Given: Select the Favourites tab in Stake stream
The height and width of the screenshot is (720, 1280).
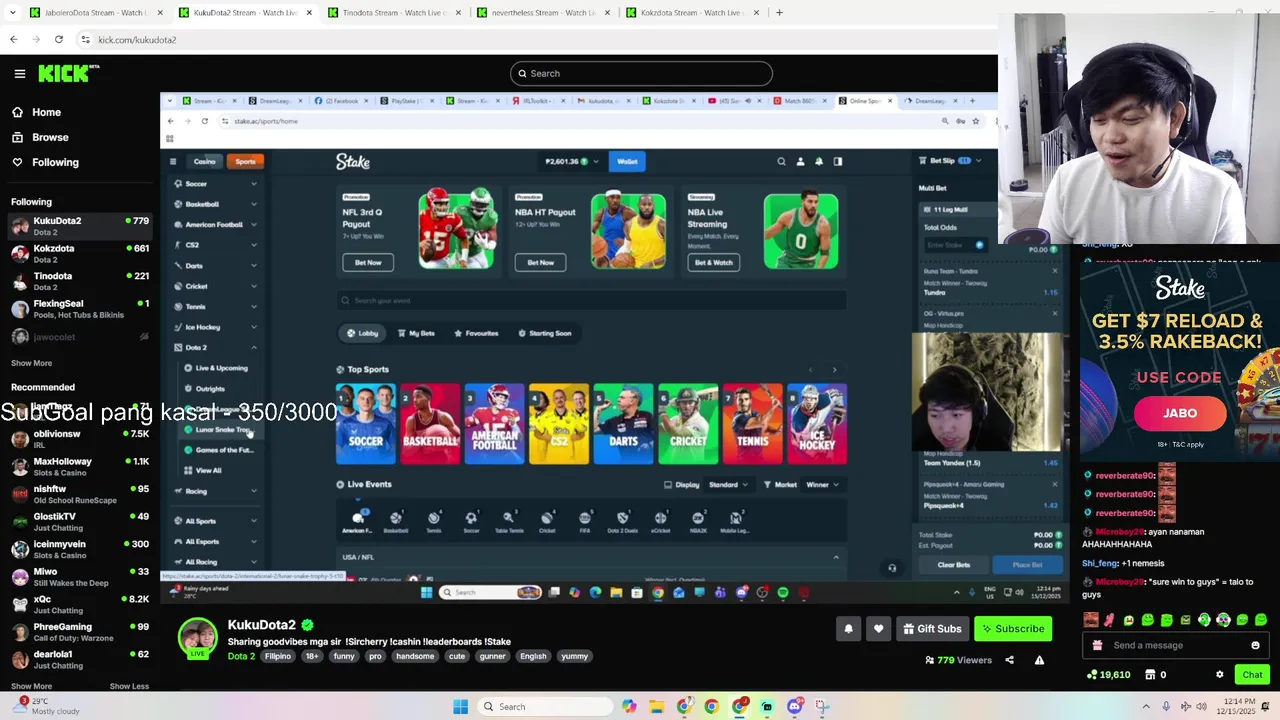Looking at the screenshot, I should click(x=476, y=333).
